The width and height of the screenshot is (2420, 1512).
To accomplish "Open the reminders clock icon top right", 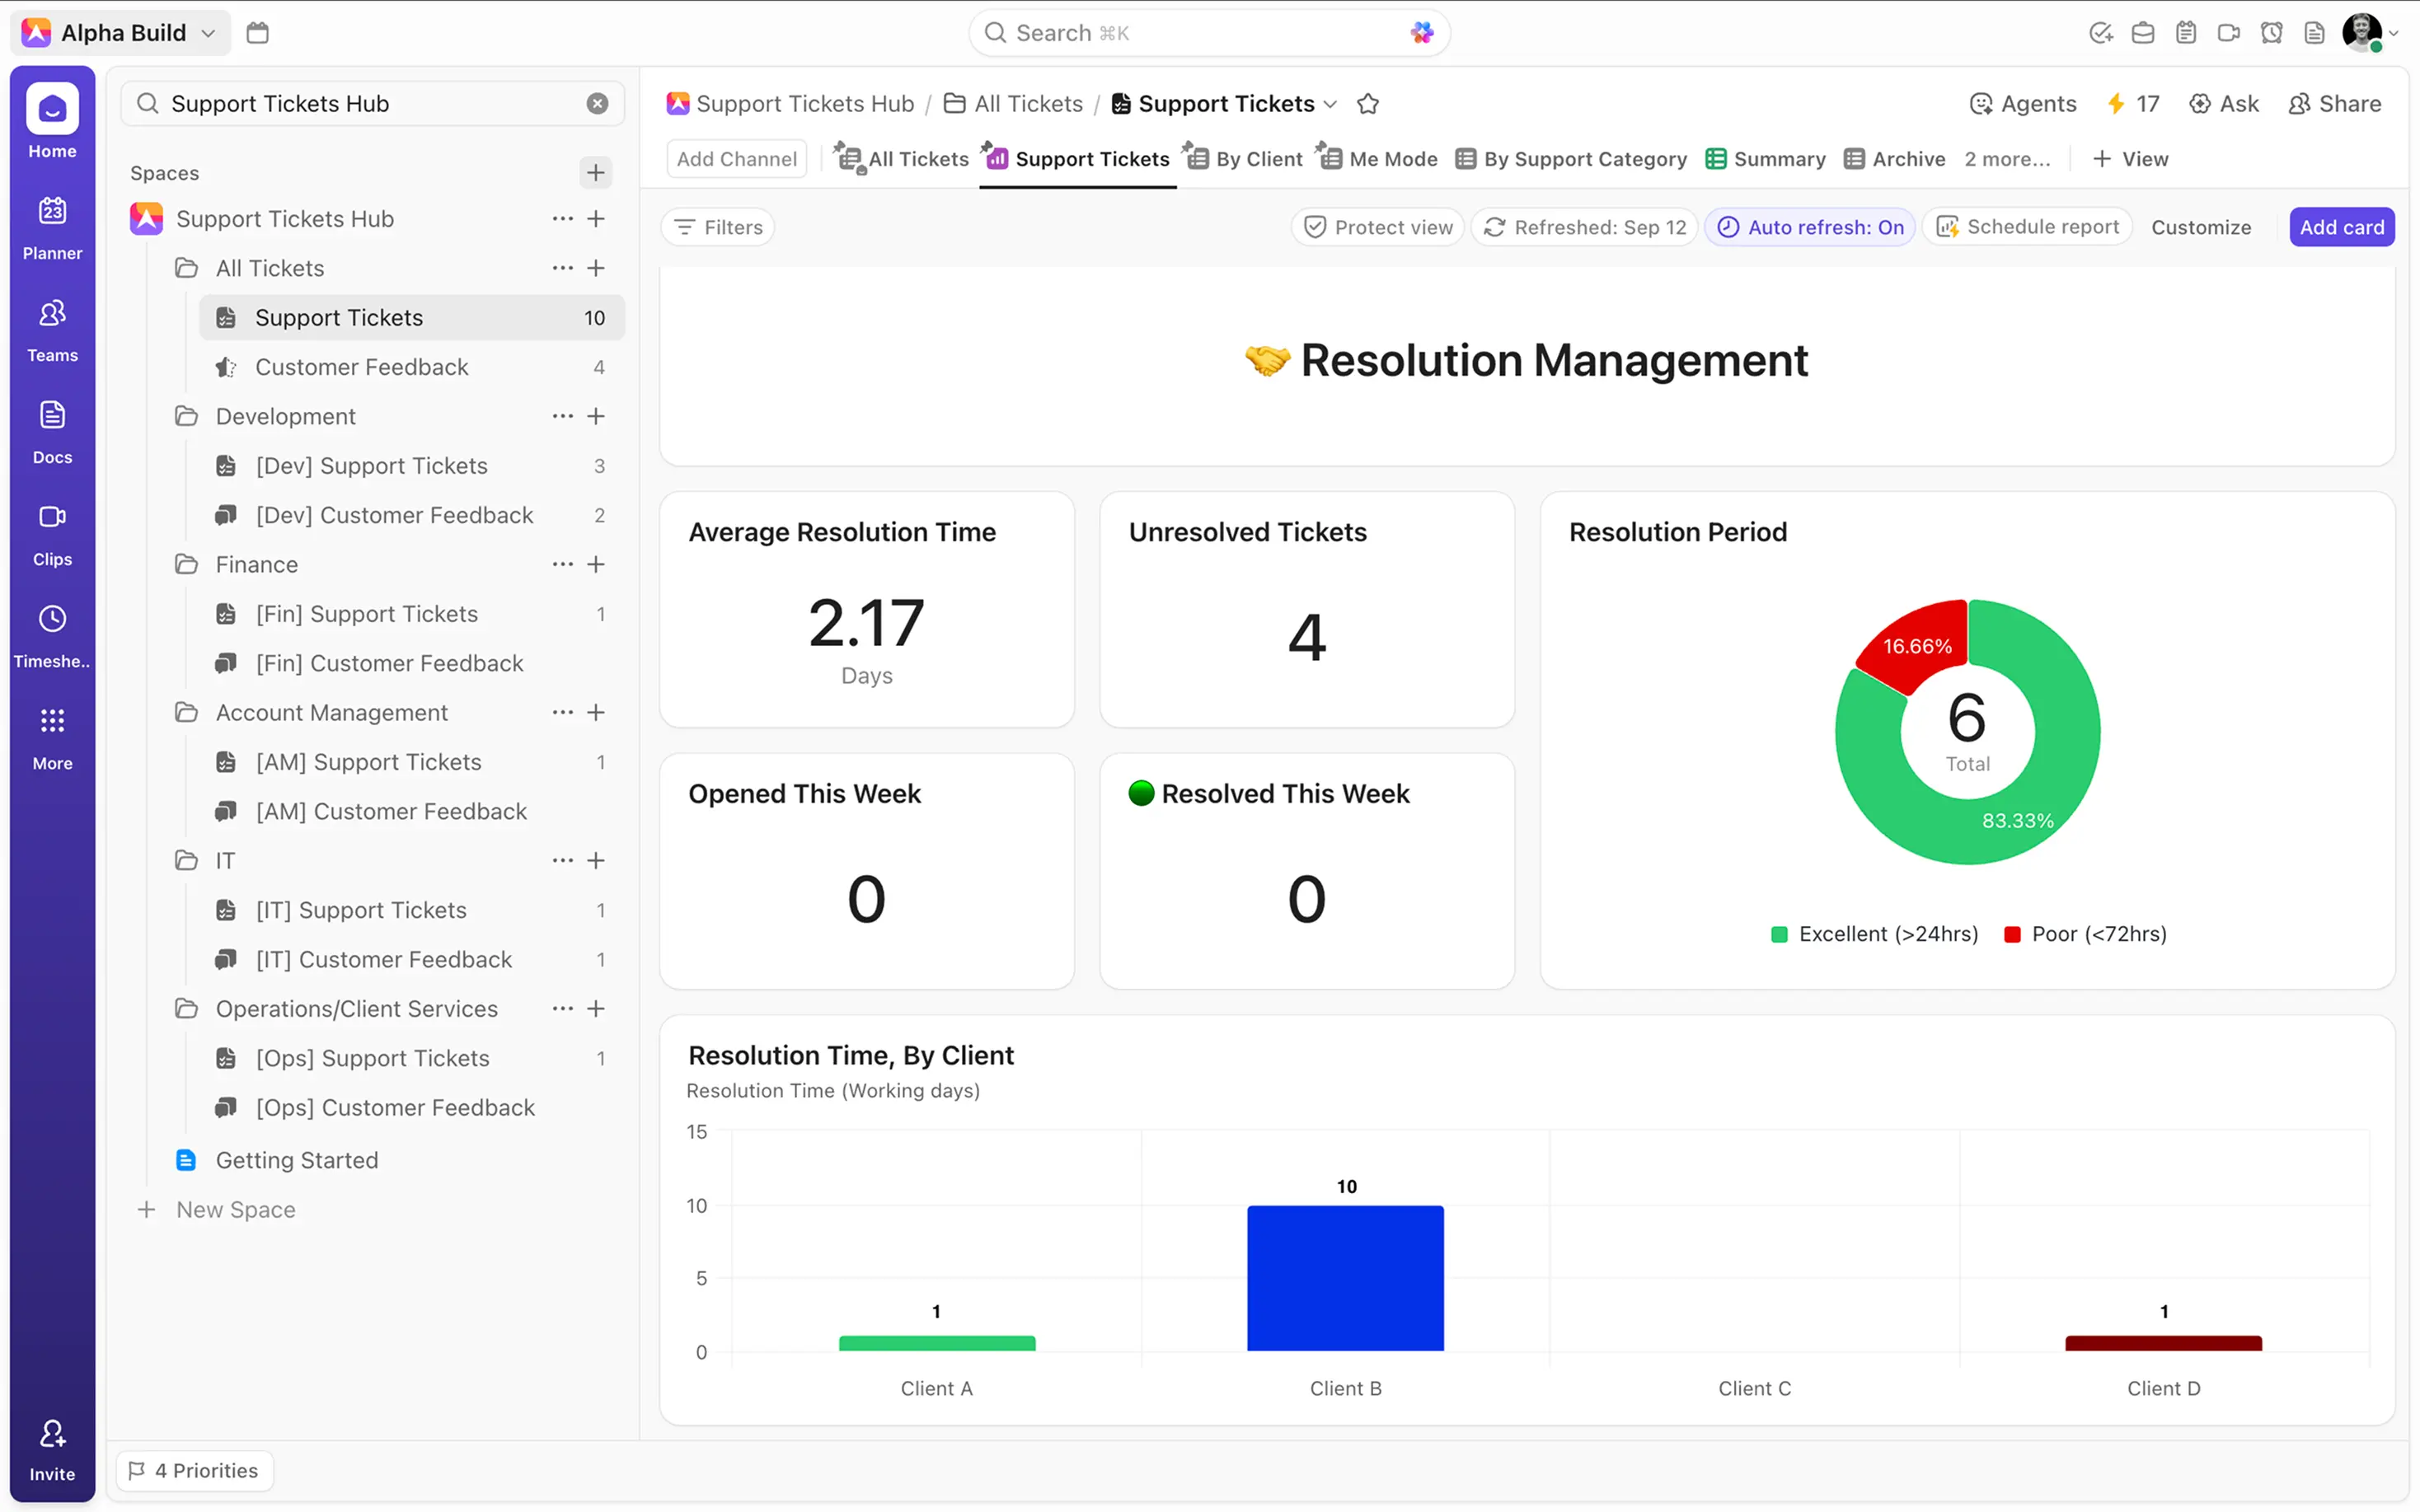I will pos(2271,32).
